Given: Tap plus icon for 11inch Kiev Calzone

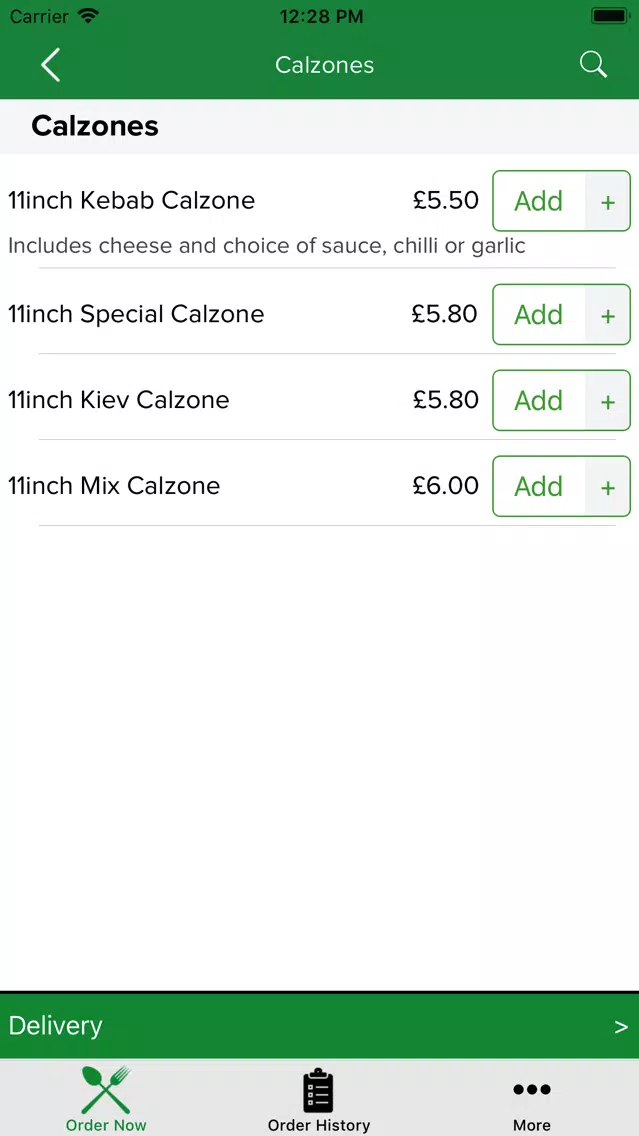Looking at the screenshot, I should (608, 401).
